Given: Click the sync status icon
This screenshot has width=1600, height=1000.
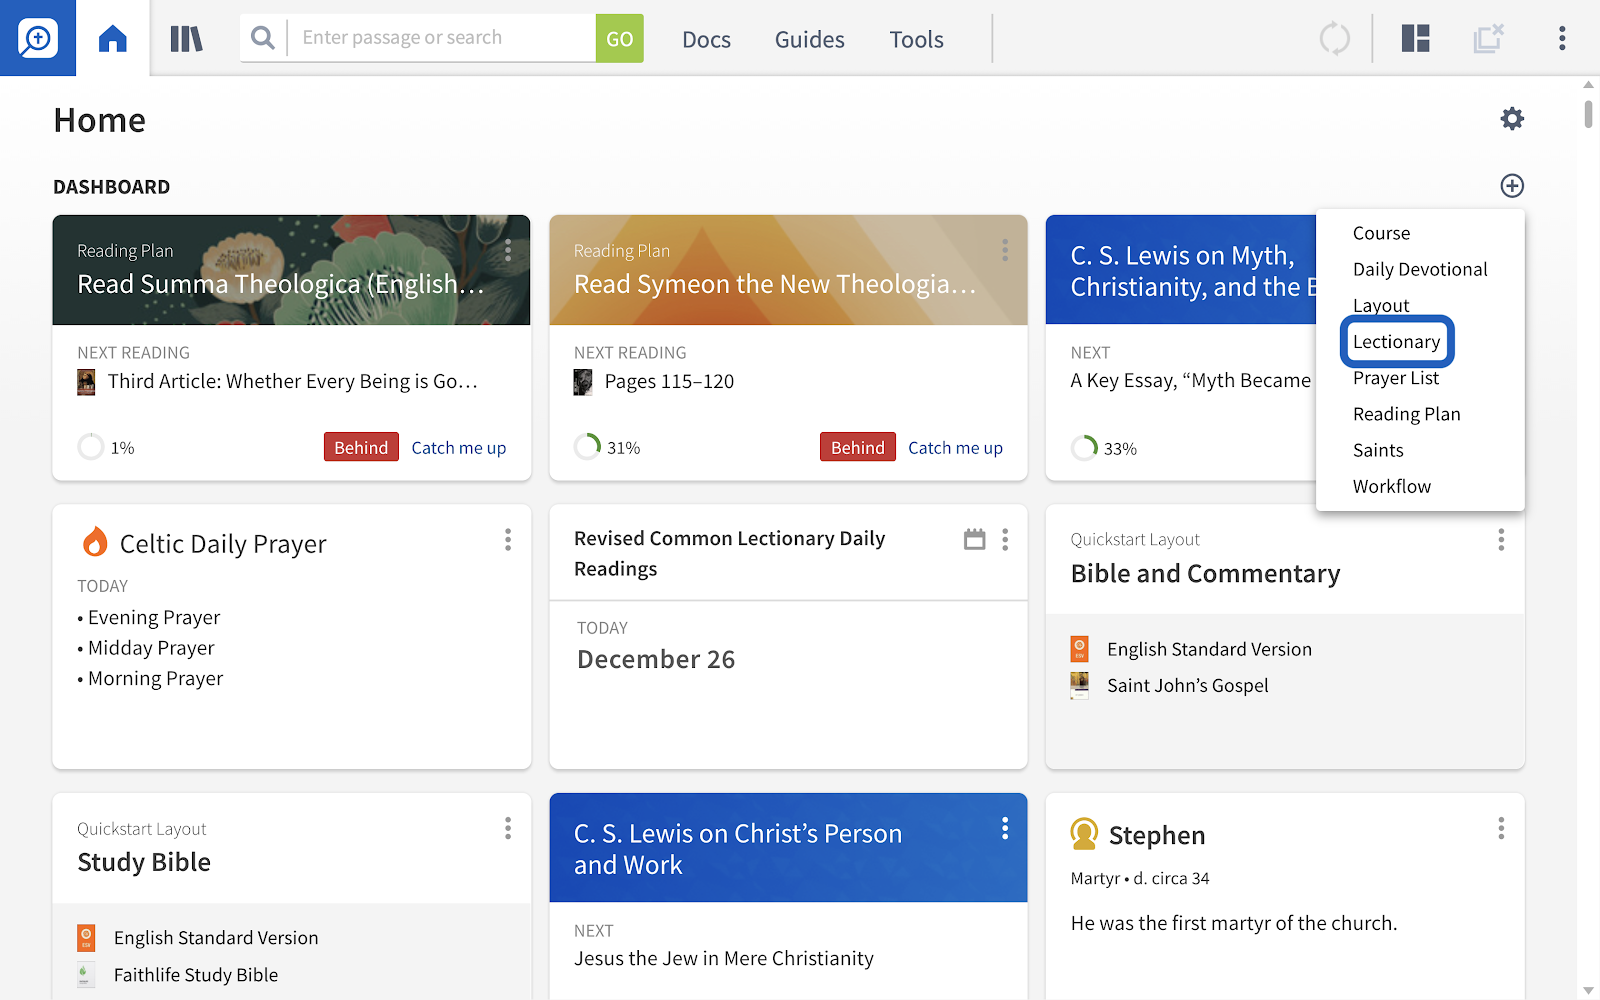Looking at the screenshot, I should (1334, 39).
